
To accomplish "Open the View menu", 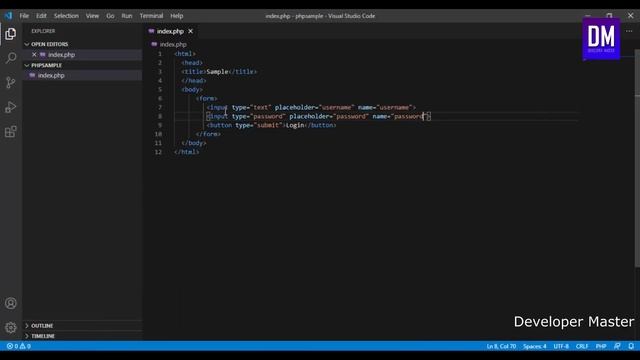I will [x=92, y=16].
